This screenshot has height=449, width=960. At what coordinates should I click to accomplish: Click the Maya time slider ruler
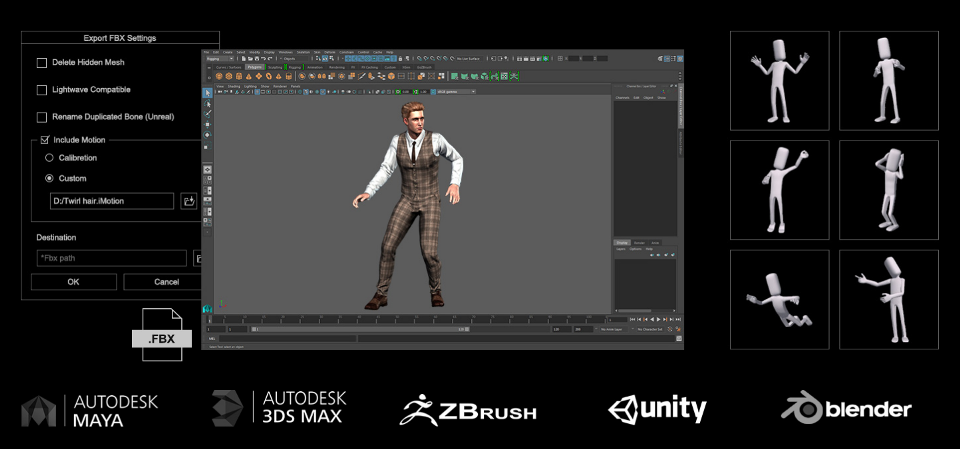(x=407, y=319)
